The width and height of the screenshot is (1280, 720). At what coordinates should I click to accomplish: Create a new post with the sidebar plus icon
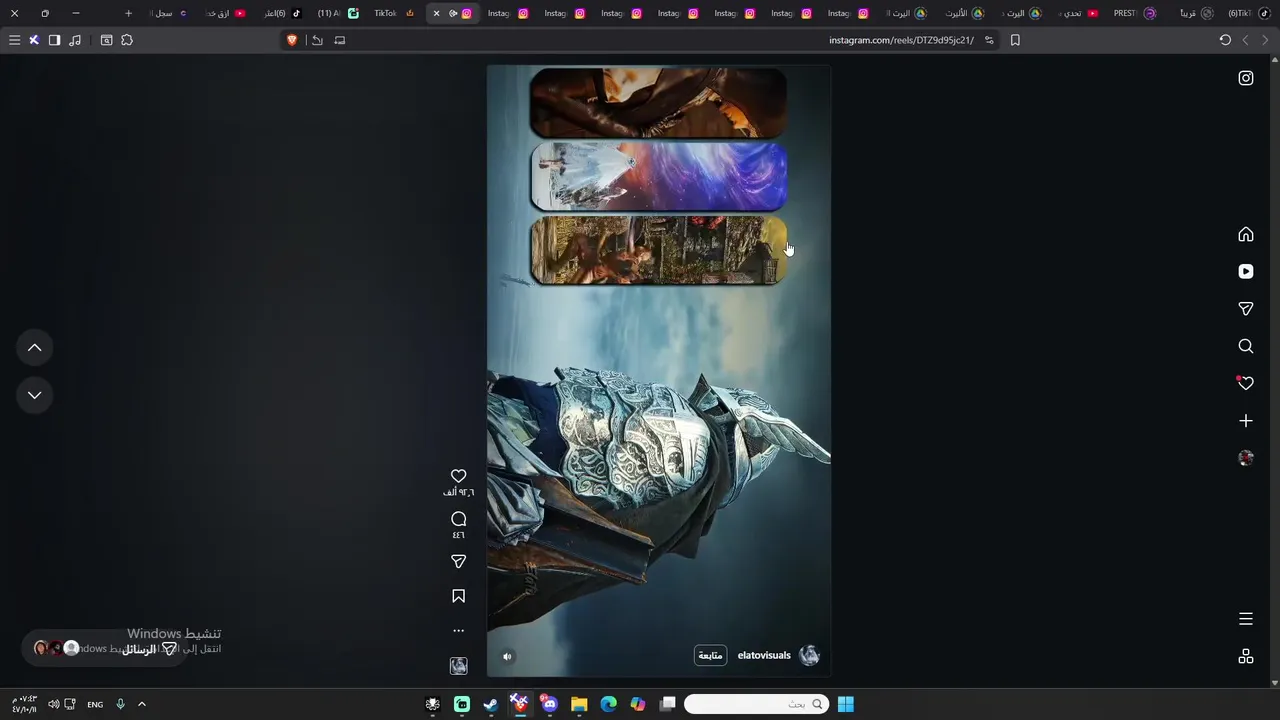tap(1246, 421)
